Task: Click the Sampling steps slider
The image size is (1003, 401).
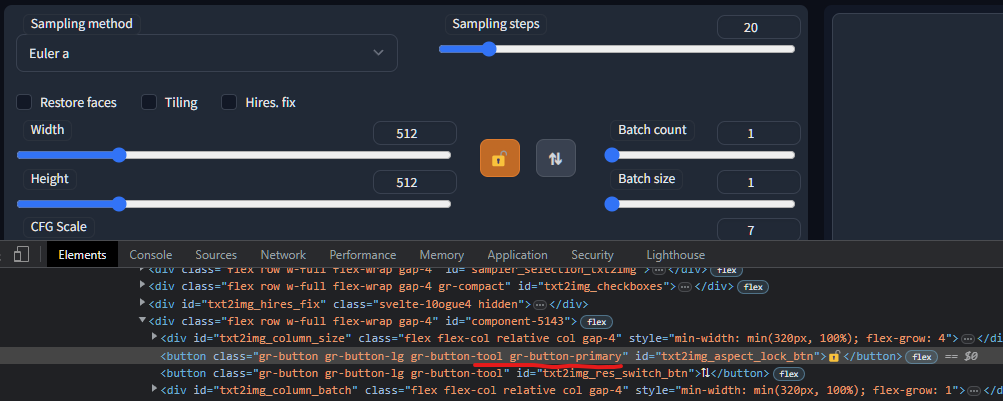Action: (617, 49)
